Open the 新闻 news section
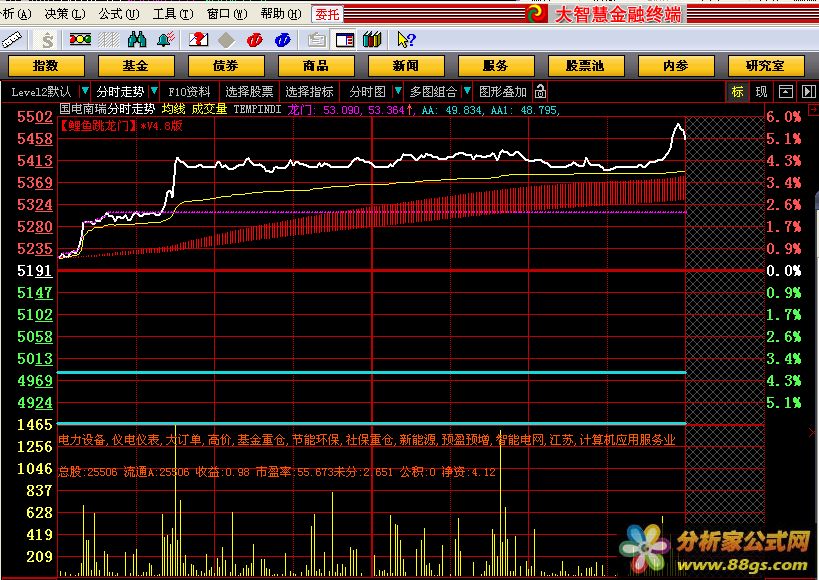 point(406,66)
